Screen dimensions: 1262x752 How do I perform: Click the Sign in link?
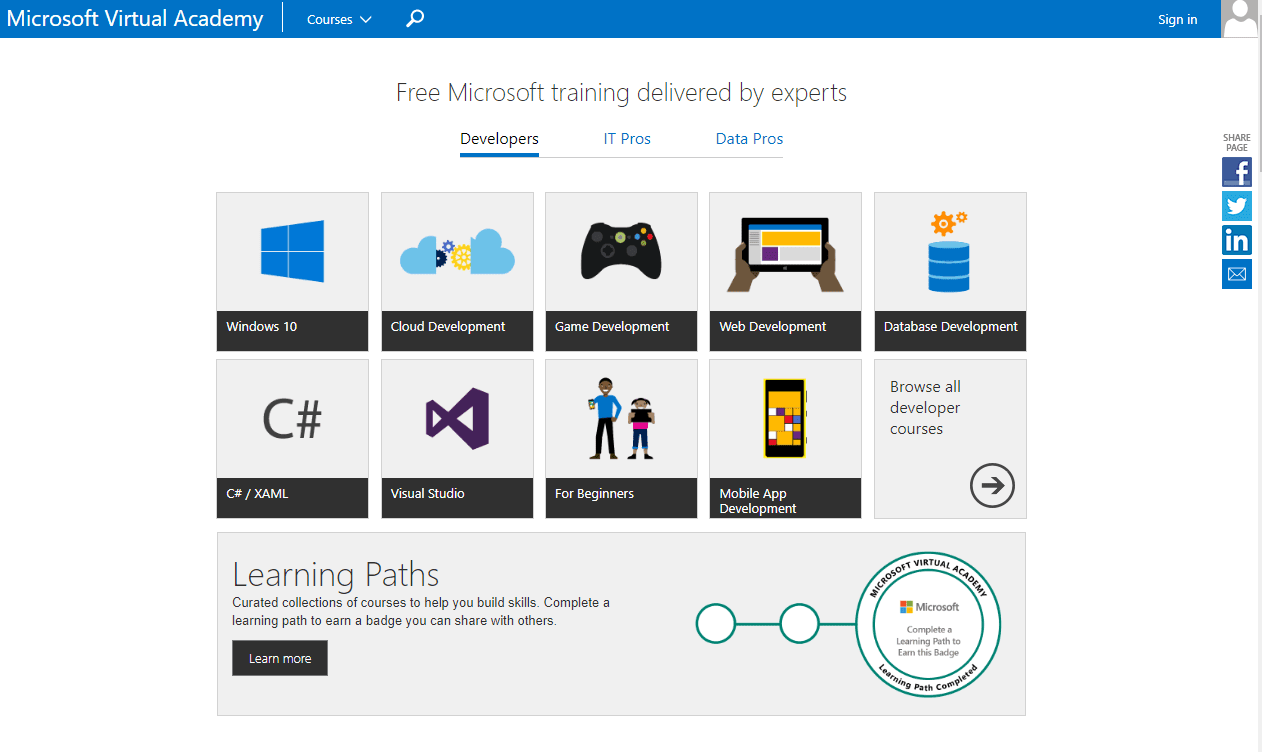click(1177, 19)
